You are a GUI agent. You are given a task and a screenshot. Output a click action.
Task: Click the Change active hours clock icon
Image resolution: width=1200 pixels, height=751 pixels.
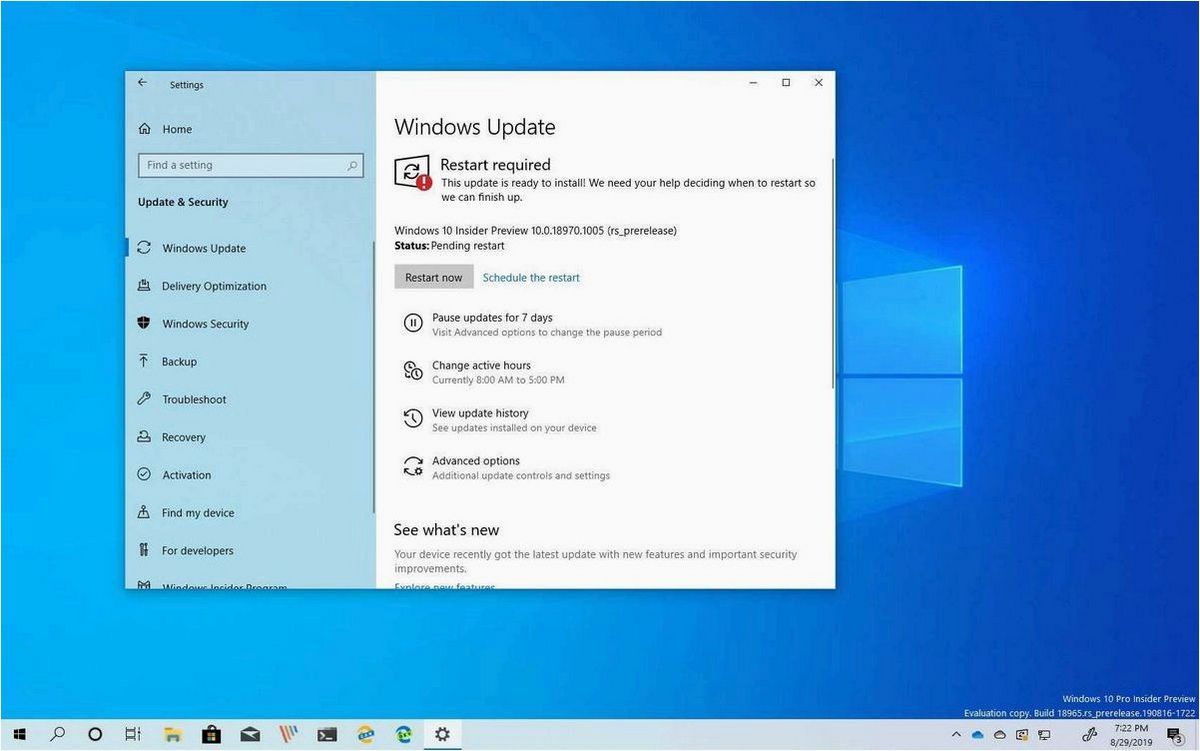[413, 371]
